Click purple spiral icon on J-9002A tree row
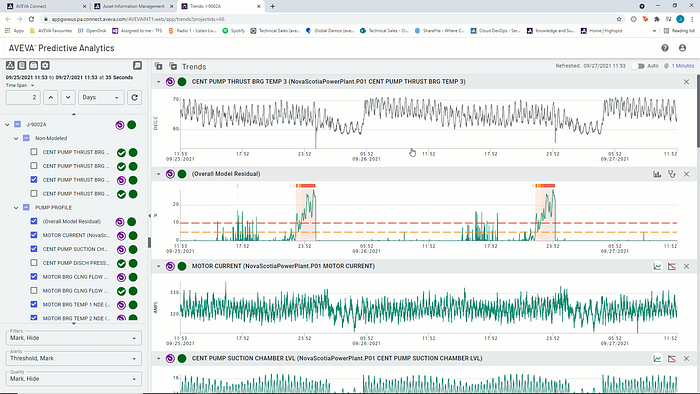The height and width of the screenshot is (394, 700). (x=120, y=125)
